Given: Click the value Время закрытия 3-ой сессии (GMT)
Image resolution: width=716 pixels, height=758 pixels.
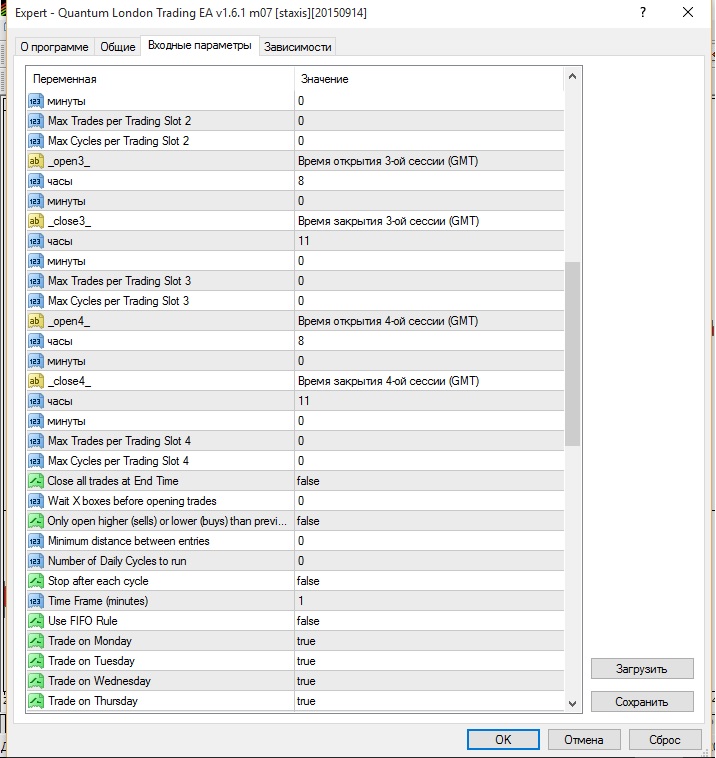Looking at the screenshot, I should (388, 221).
